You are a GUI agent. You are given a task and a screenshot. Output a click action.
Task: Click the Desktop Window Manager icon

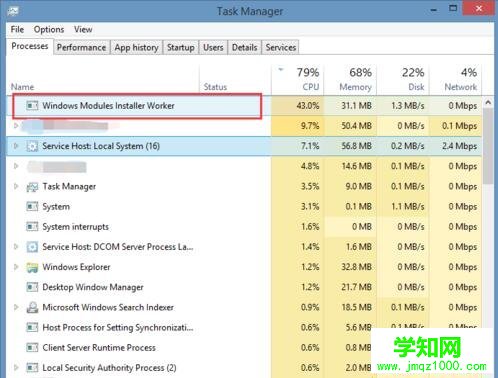[32, 287]
